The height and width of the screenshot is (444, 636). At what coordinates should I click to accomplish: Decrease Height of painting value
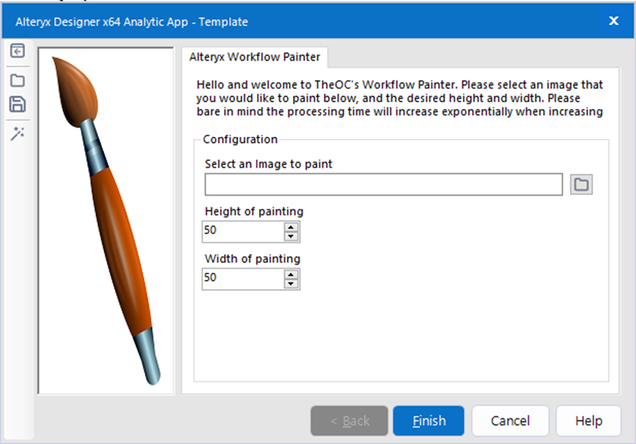(291, 236)
